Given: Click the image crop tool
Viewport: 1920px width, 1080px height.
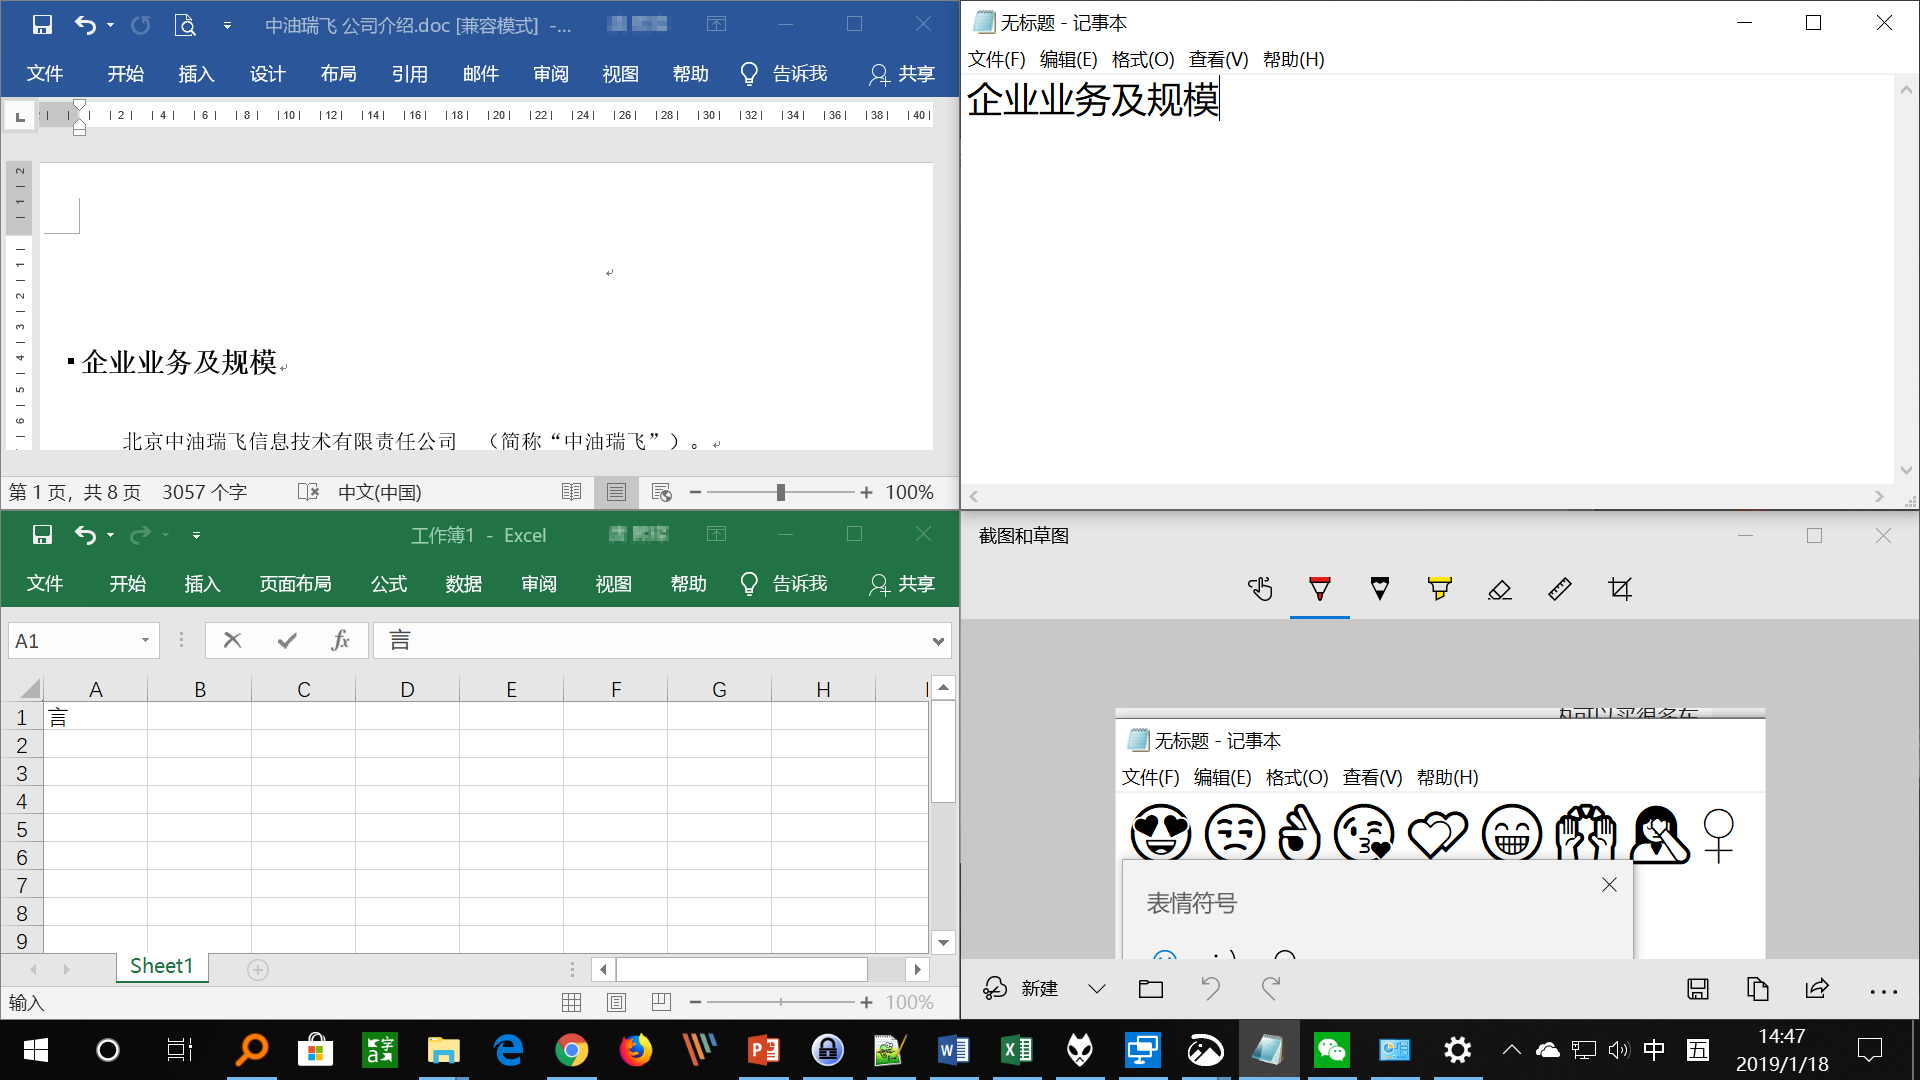Looking at the screenshot, I should (x=1620, y=589).
